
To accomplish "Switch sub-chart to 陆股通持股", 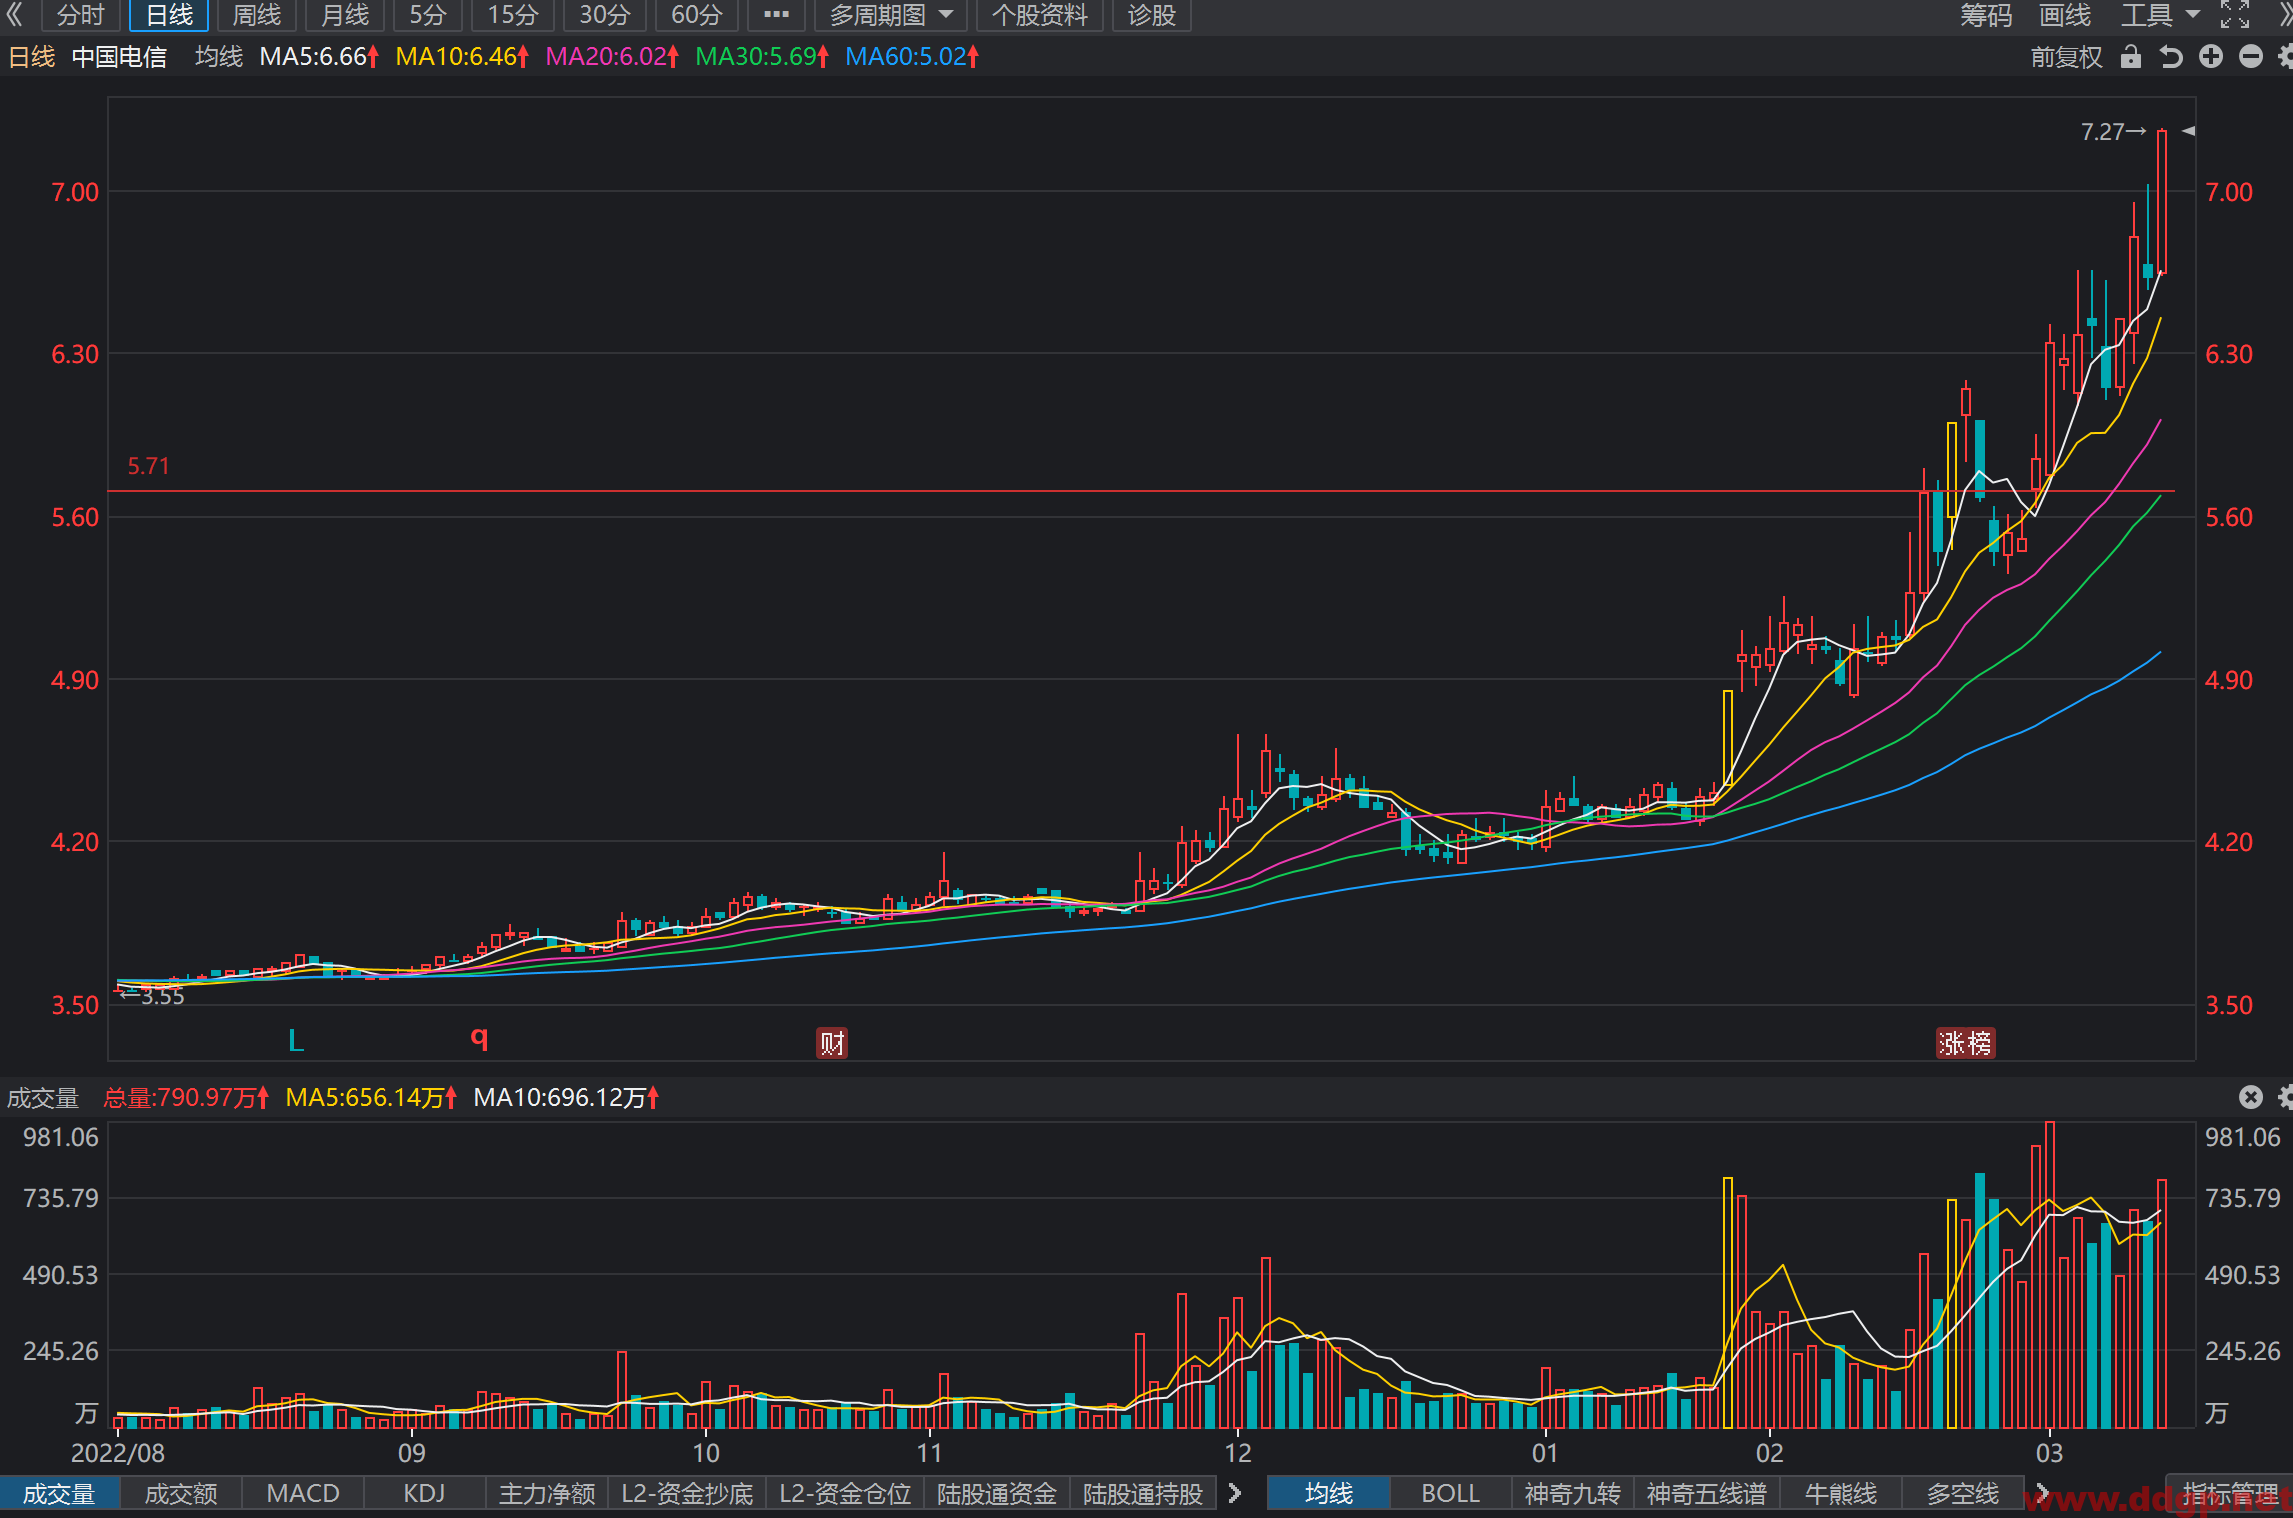I will coord(1143,1493).
